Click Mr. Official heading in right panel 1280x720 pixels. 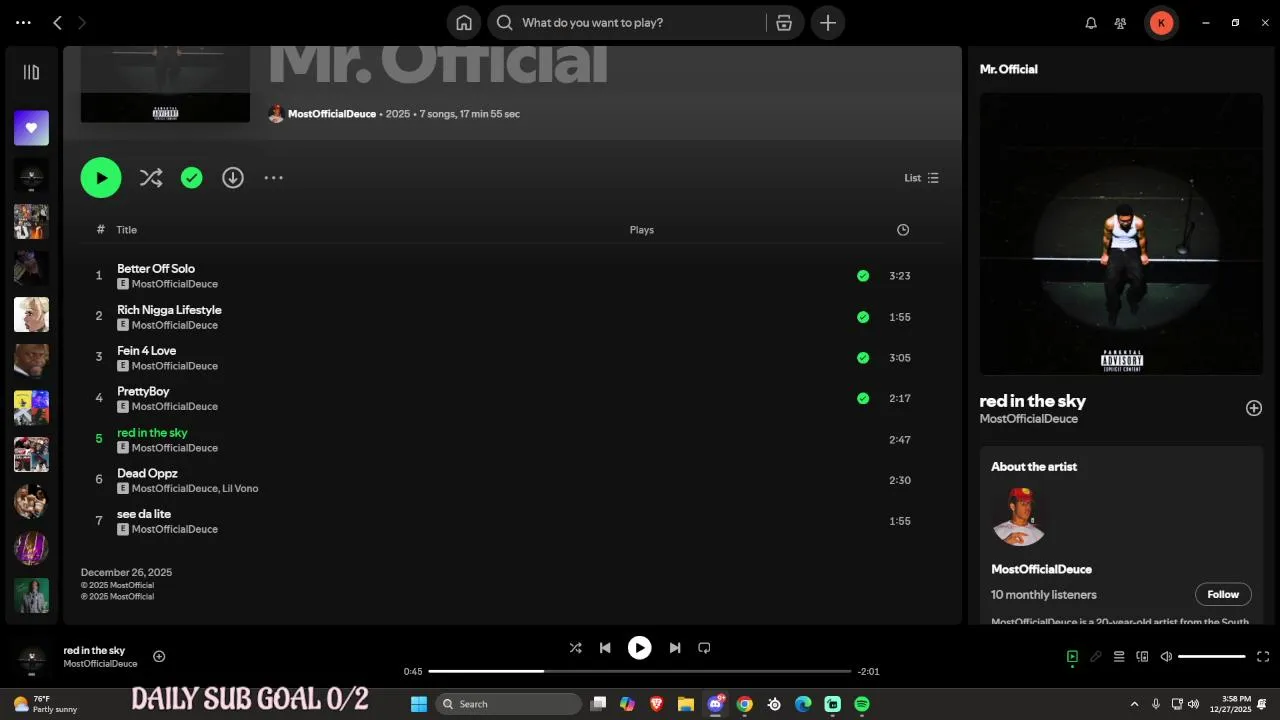coord(1008,69)
